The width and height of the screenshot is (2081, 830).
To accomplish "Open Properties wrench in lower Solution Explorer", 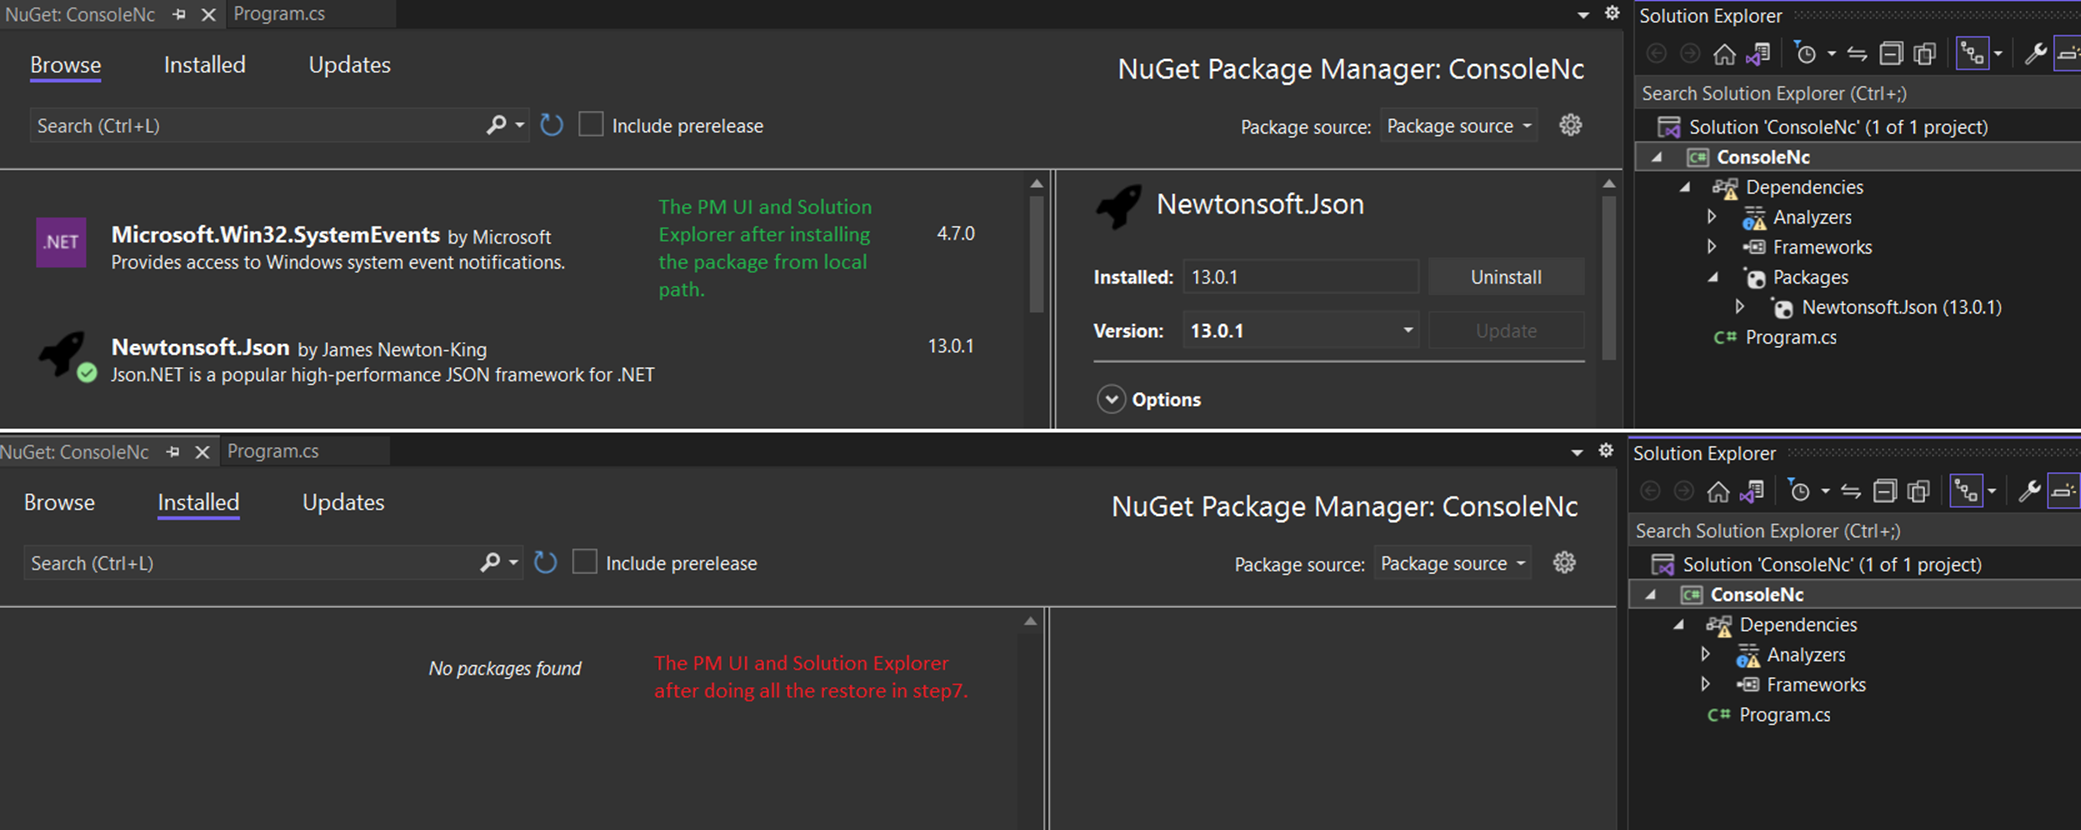I will 2028,491.
